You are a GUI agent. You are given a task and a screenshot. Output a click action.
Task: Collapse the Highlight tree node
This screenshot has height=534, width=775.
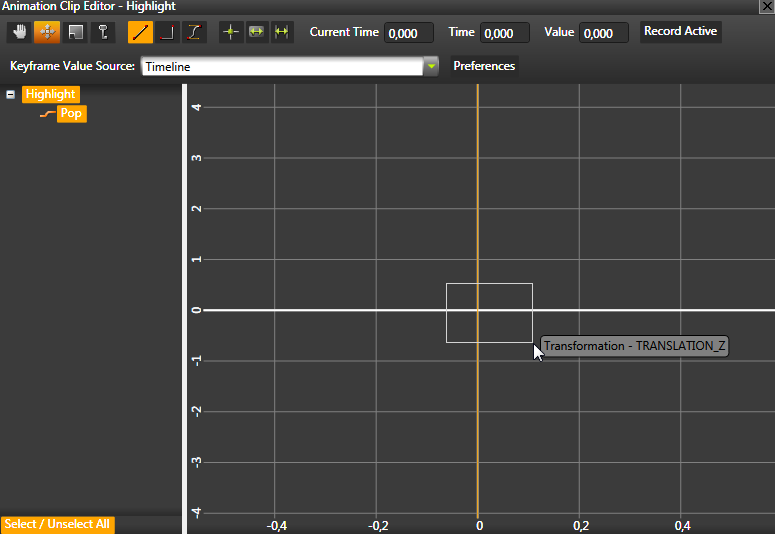click(11, 95)
